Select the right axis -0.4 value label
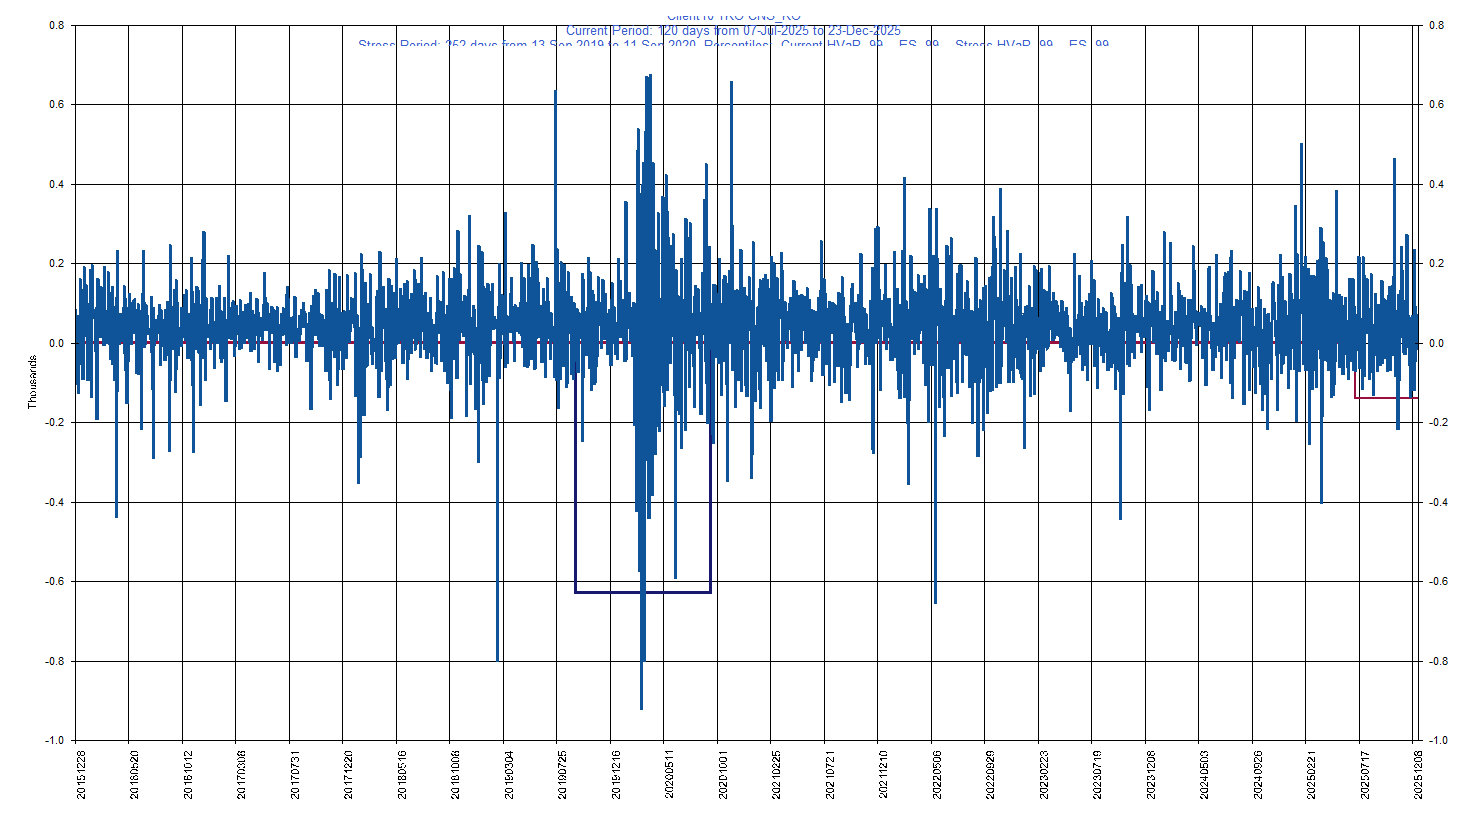This screenshot has height=820, width=1470. tap(1438, 502)
